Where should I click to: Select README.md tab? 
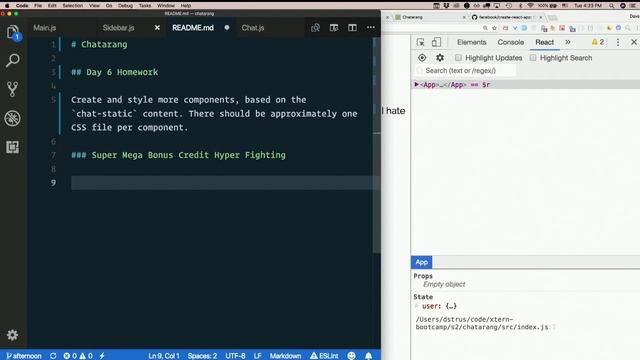193,28
